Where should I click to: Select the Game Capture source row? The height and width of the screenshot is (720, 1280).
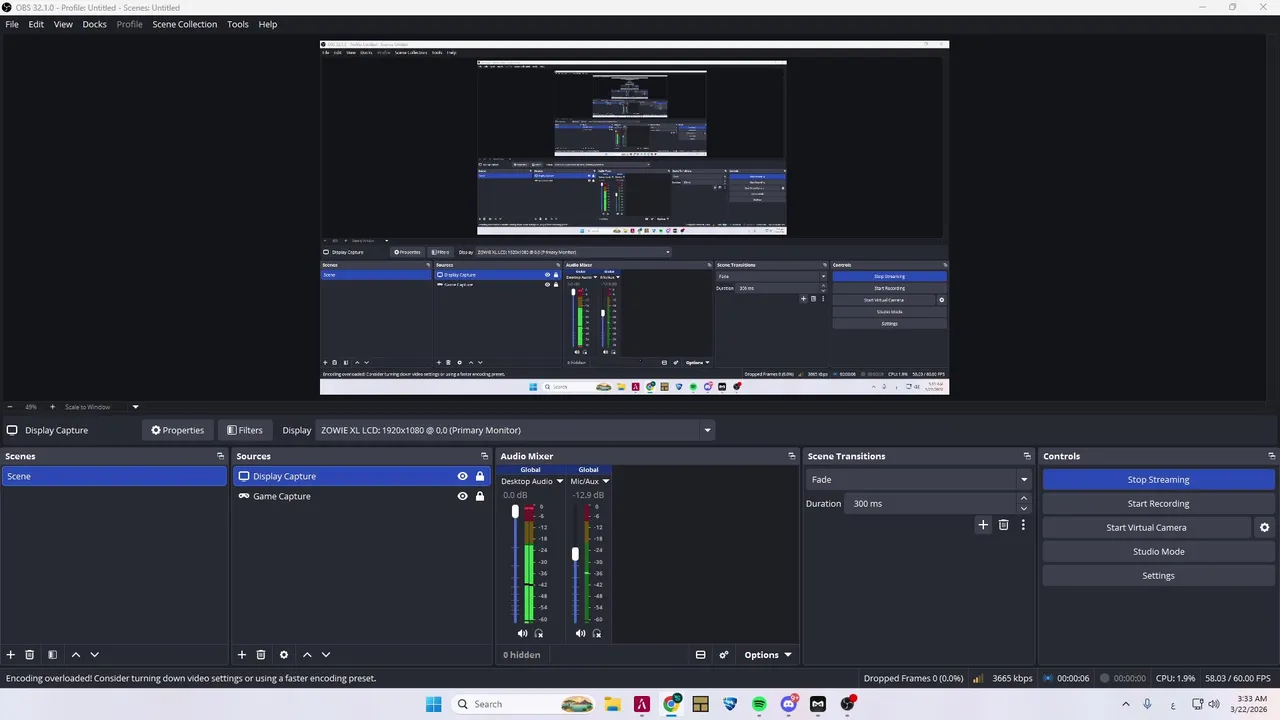coord(361,496)
